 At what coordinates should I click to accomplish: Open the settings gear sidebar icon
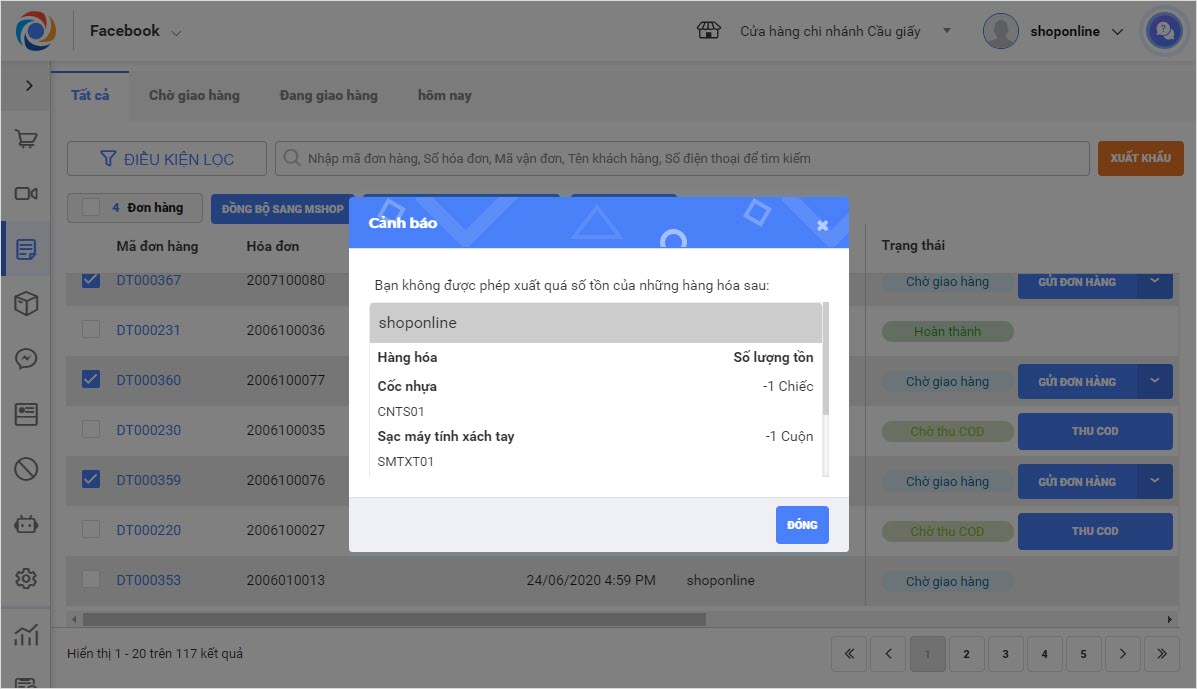click(x=27, y=578)
